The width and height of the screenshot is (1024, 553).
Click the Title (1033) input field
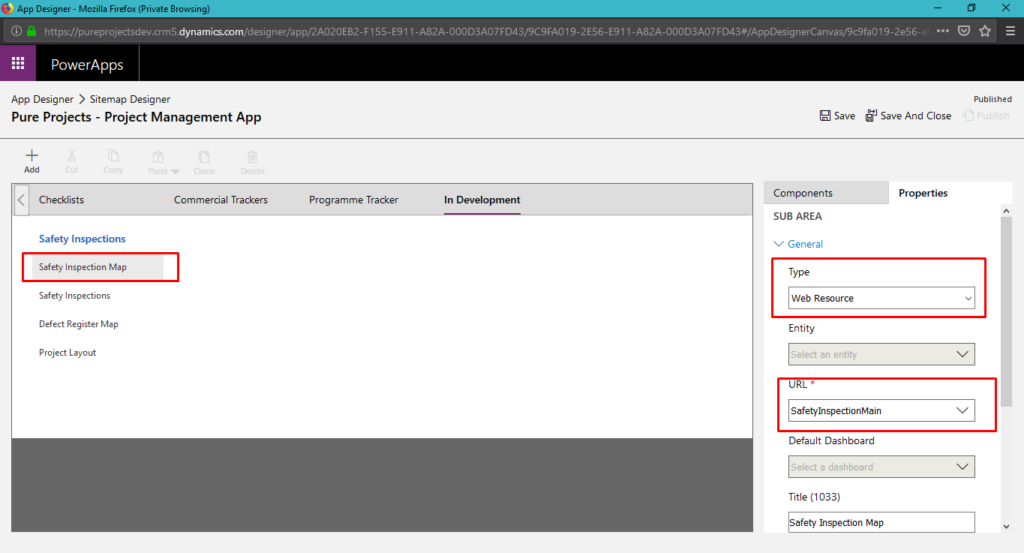coord(881,522)
